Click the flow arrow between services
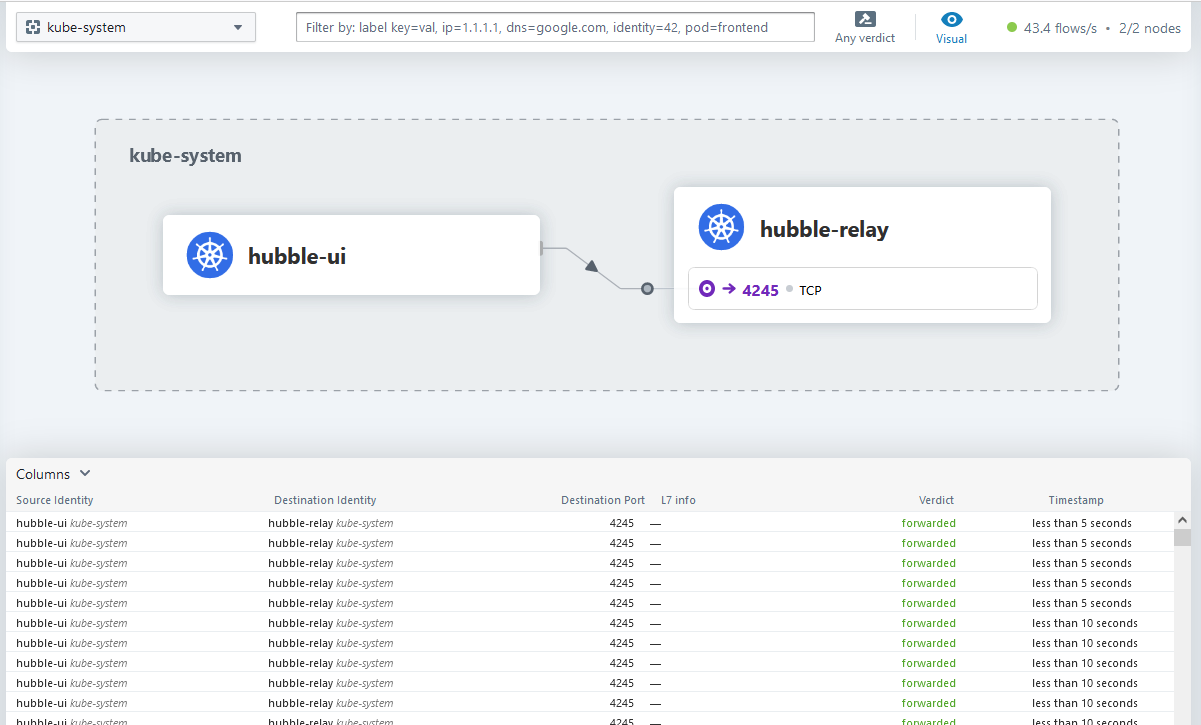The width and height of the screenshot is (1201, 725). [x=592, y=266]
